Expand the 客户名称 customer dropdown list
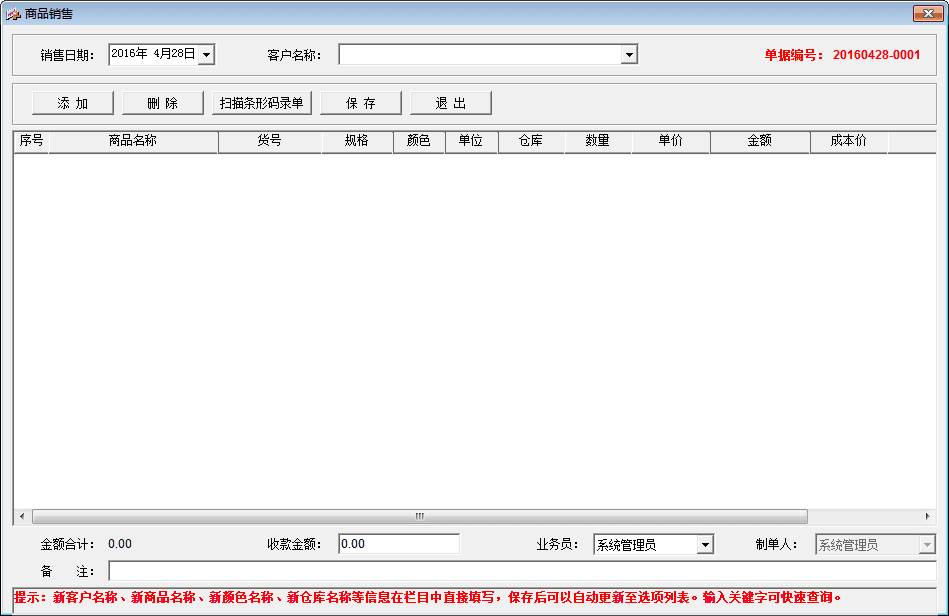The height and width of the screenshot is (616, 949). [629, 55]
